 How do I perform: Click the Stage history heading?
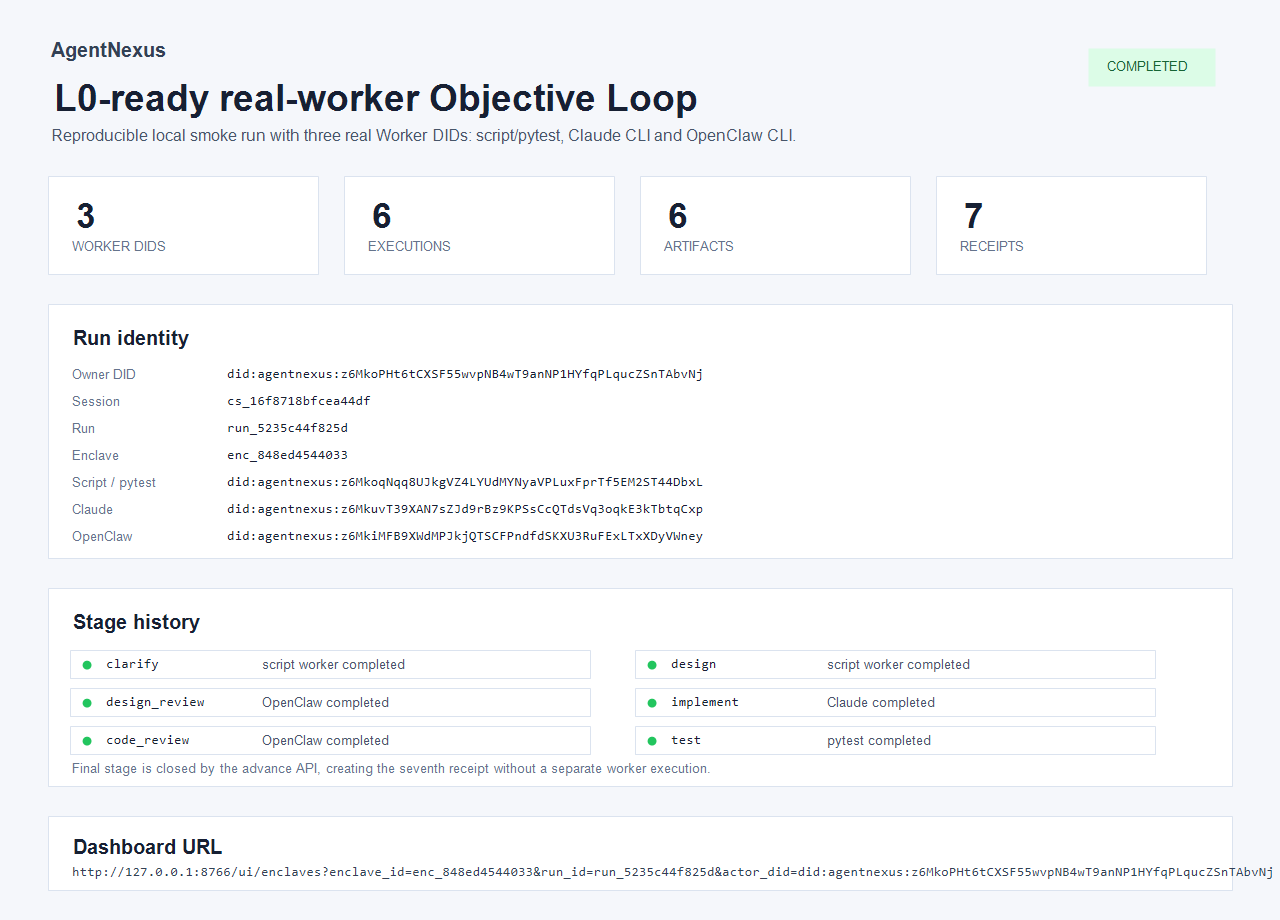pos(136,622)
